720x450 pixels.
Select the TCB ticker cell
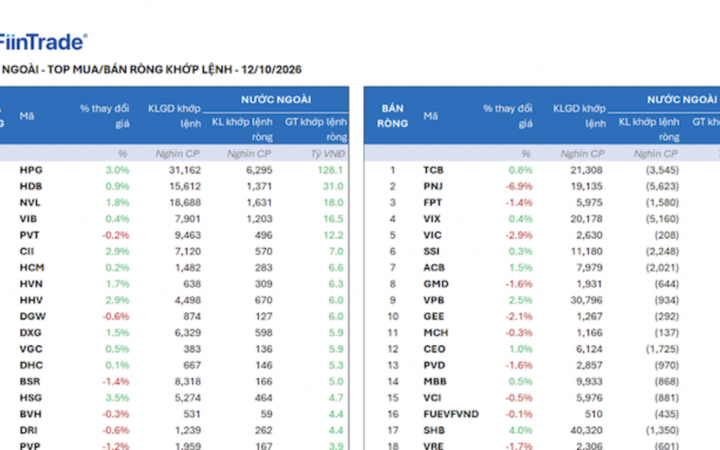[x=433, y=170]
